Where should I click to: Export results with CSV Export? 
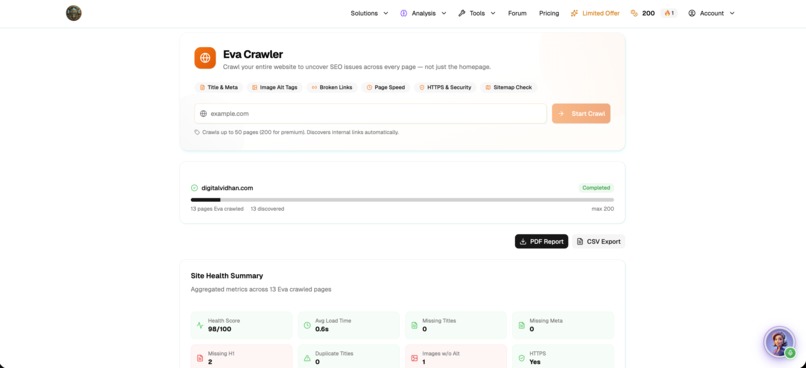[598, 242]
